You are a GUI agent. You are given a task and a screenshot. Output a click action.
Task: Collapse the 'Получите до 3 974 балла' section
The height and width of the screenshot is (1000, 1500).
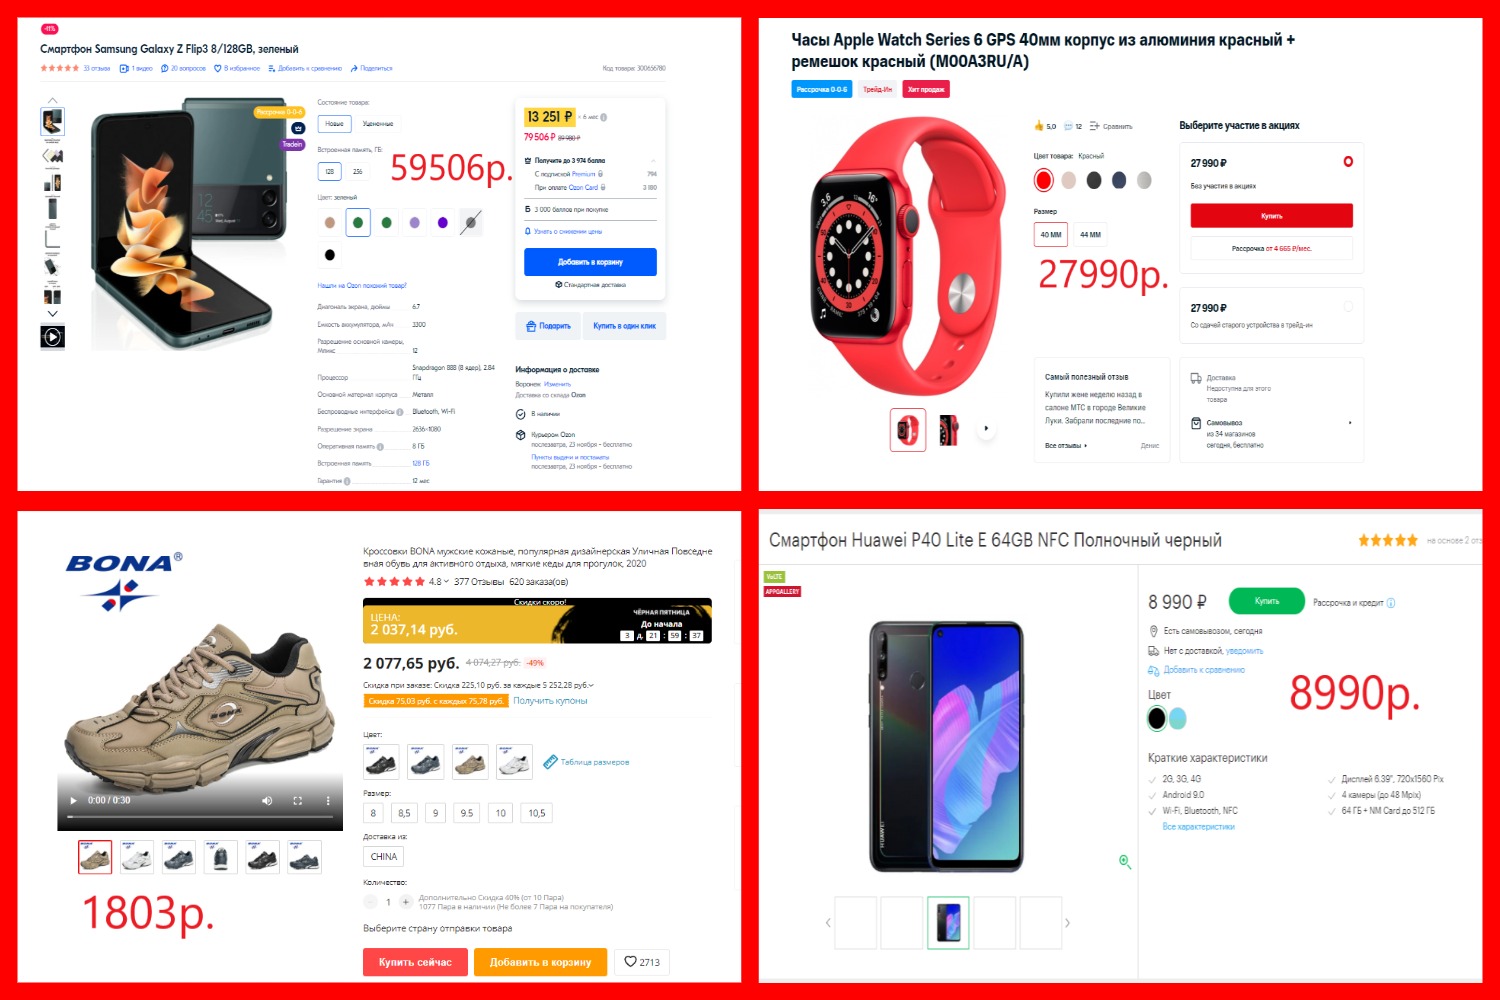tap(653, 160)
